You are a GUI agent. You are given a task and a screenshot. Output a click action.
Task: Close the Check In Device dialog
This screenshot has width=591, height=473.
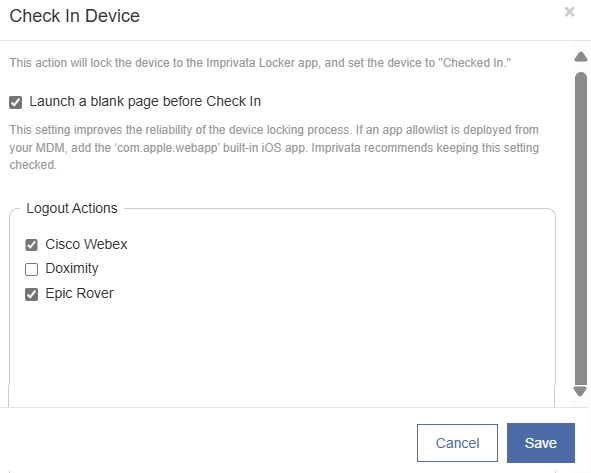(x=569, y=12)
